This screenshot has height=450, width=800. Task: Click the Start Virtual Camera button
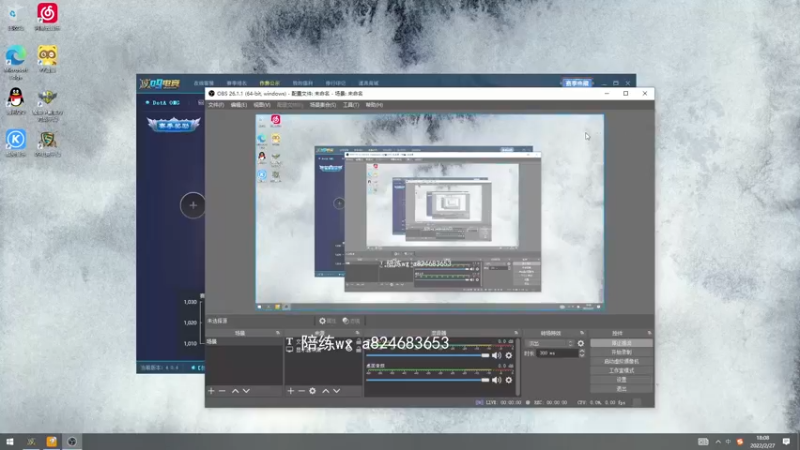click(x=621, y=362)
